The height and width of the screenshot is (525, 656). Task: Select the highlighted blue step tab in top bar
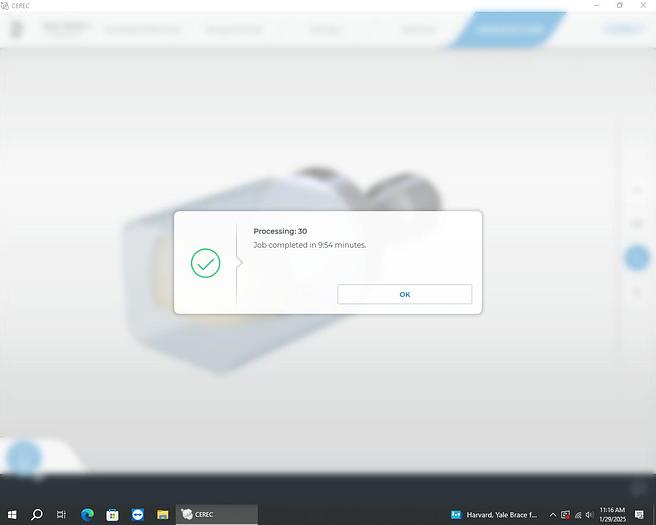point(510,29)
